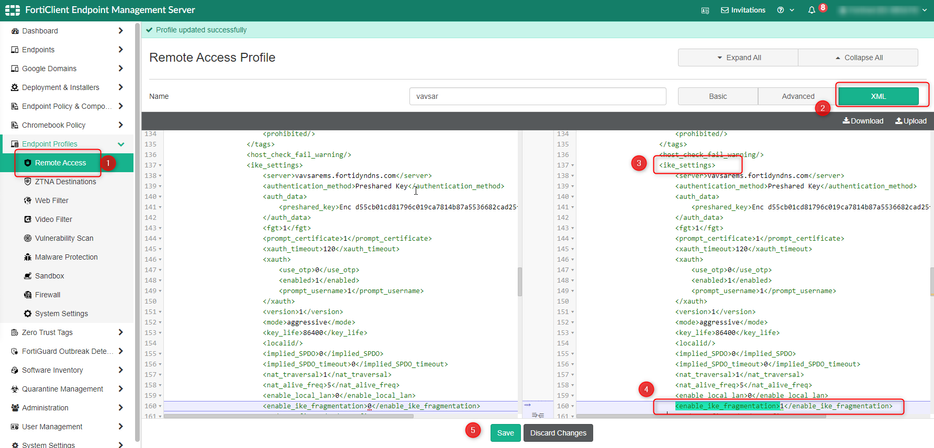Viewport: 934px width, 448px height.
Task: Upload an XML profile
Action: pos(911,121)
